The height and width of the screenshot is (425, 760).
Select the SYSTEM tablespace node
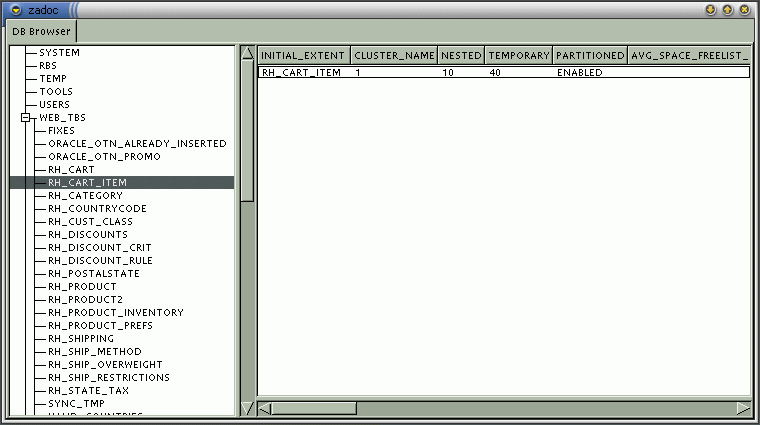(59, 53)
